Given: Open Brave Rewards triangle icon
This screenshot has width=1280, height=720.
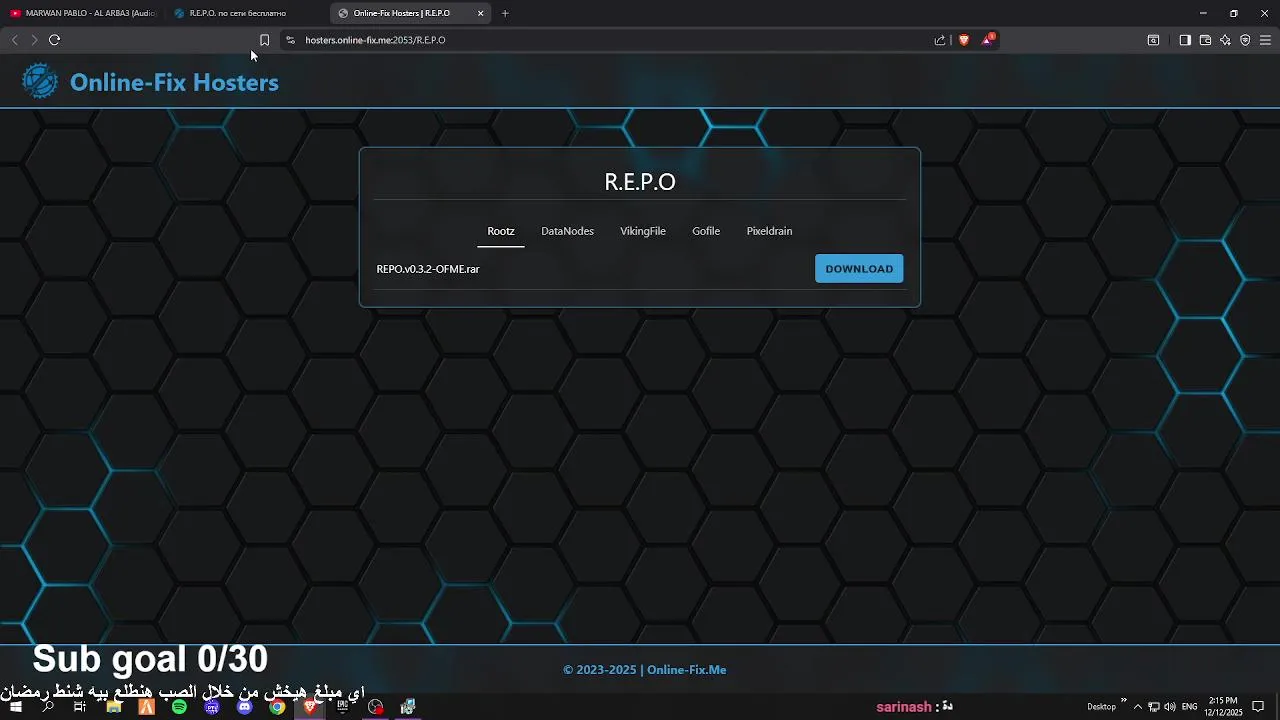Looking at the screenshot, I should coord(988,40).
